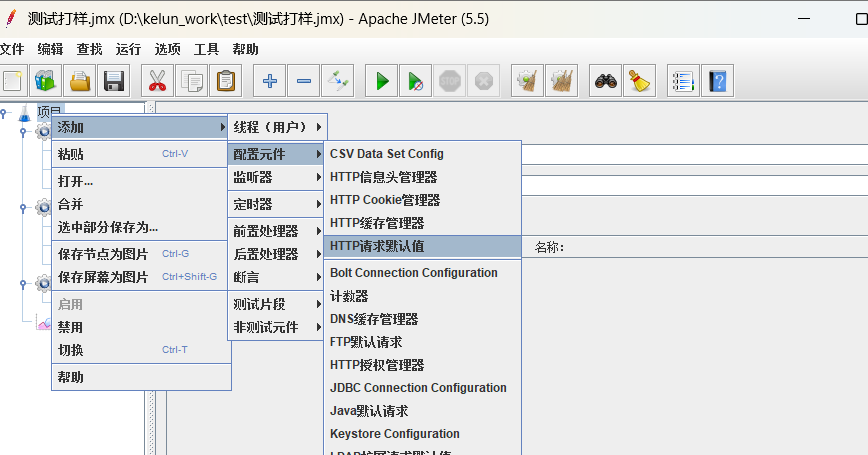Choose 打开... in context menu
This screenshot has width=868, height=455.
tap(141, 181)
